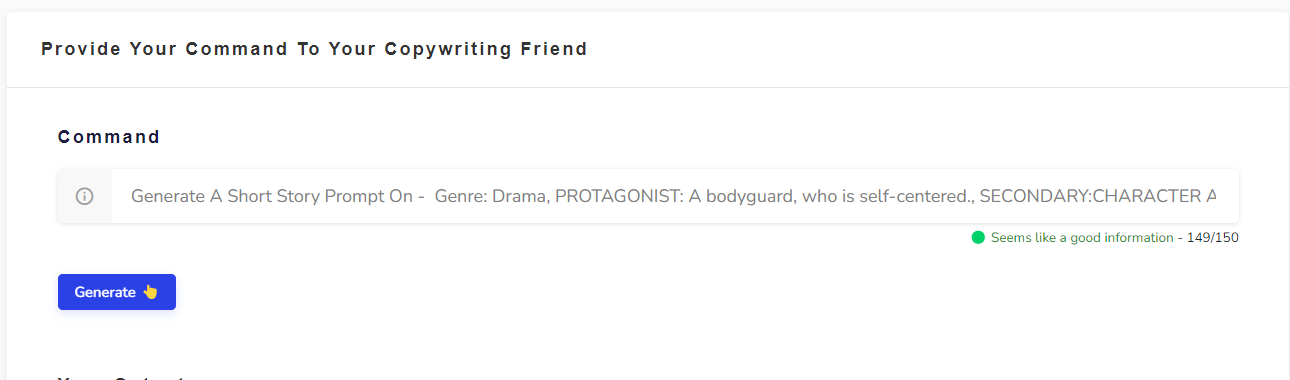Viewport: 1290px width, 380px height.
Task: Click the 149/150 character counter
Action: pyautogui.click(x=1213, y=238)
